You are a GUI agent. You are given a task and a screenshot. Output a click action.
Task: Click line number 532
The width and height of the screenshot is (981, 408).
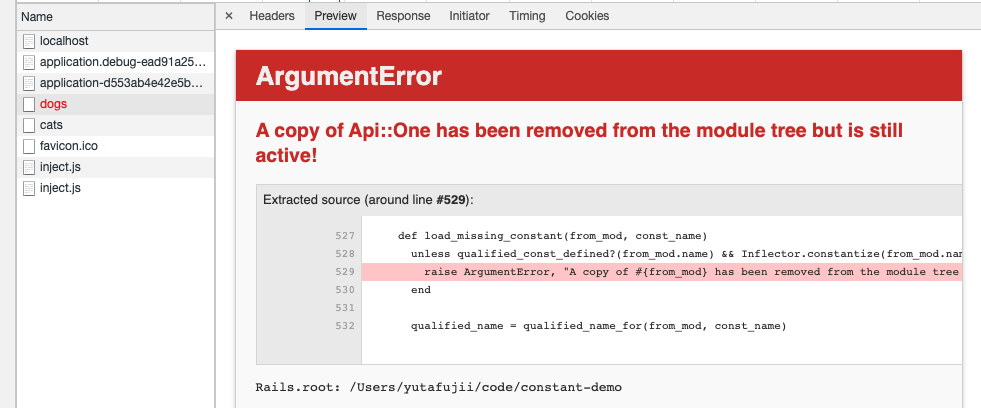[344, 326]
